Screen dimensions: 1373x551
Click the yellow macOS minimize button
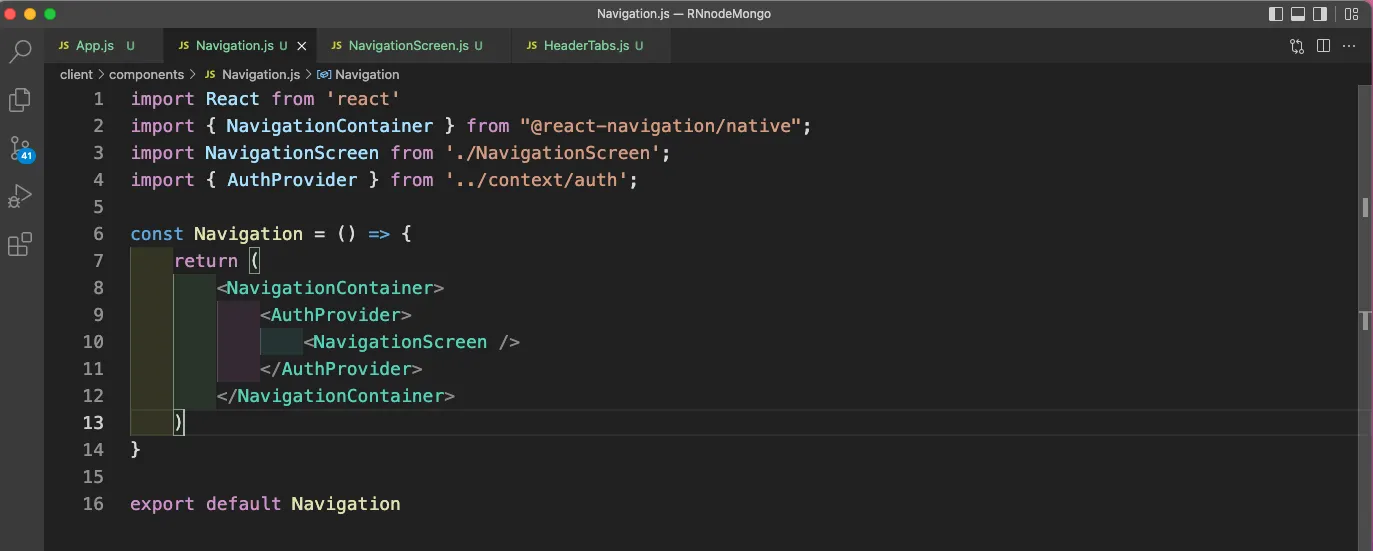pyautogui.click(x=30, y=14)
